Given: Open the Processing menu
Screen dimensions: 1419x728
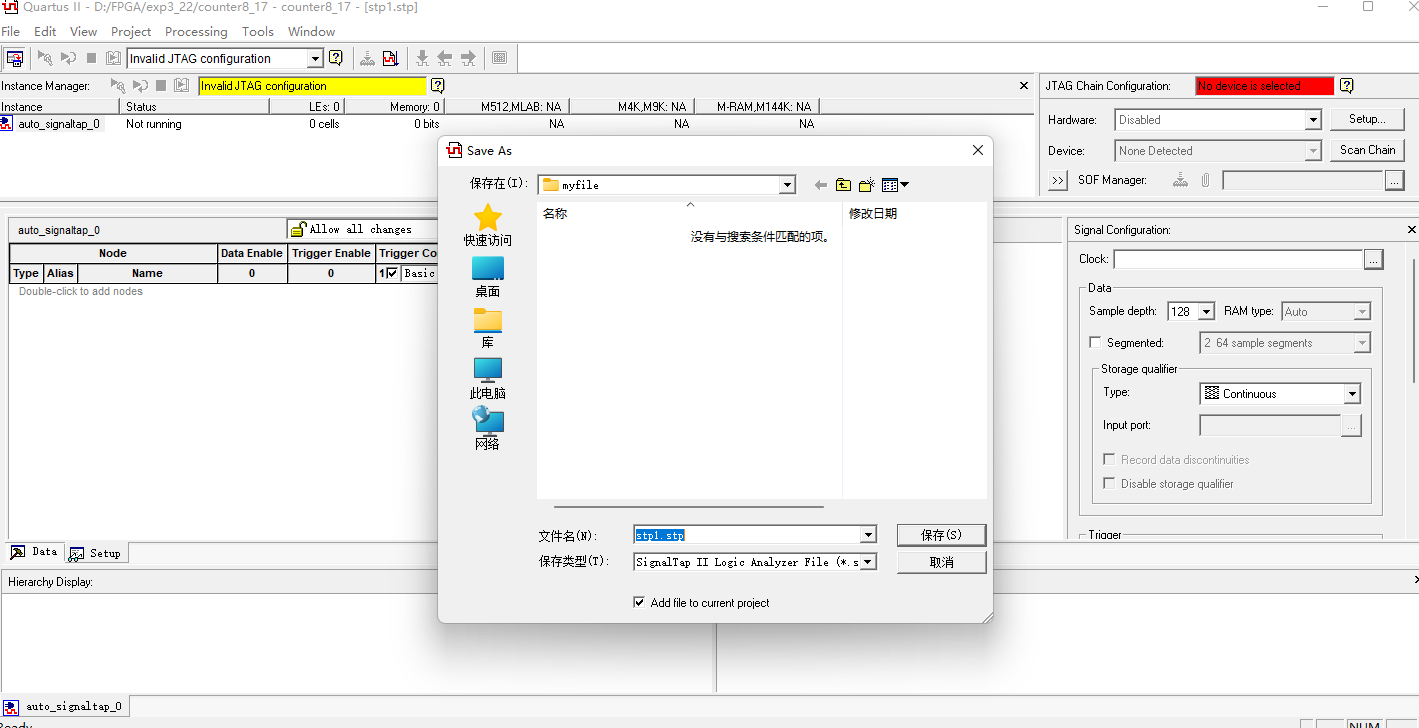Looking at the screenshot, I should pyautogui.click(x=196, y=31).
